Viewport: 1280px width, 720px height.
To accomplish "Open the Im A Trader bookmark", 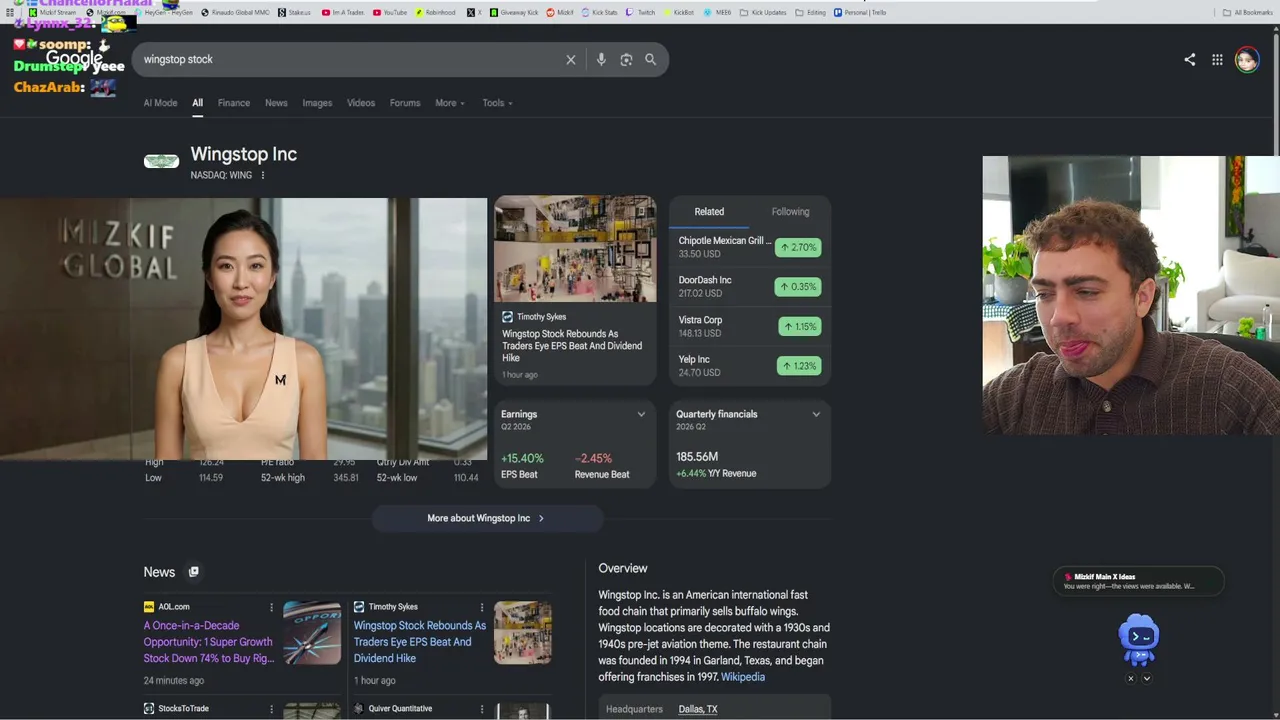I will 342,13.
